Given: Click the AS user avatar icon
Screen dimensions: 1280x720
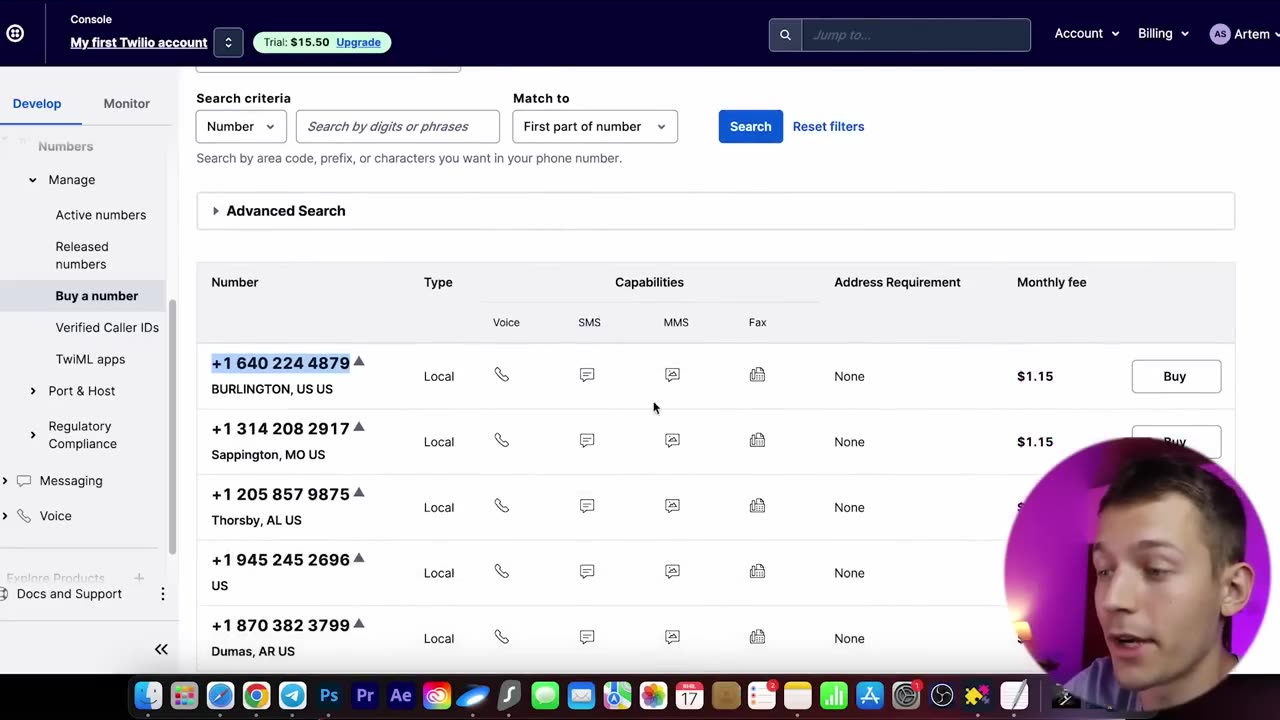Looking at the screenshot, I should pos(1219,34).
